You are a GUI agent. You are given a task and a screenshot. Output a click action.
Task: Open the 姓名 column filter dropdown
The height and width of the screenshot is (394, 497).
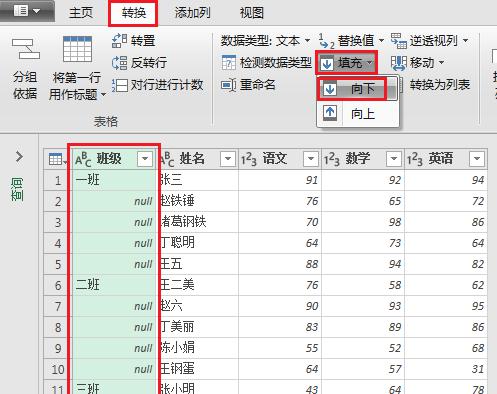pos(228,159)
